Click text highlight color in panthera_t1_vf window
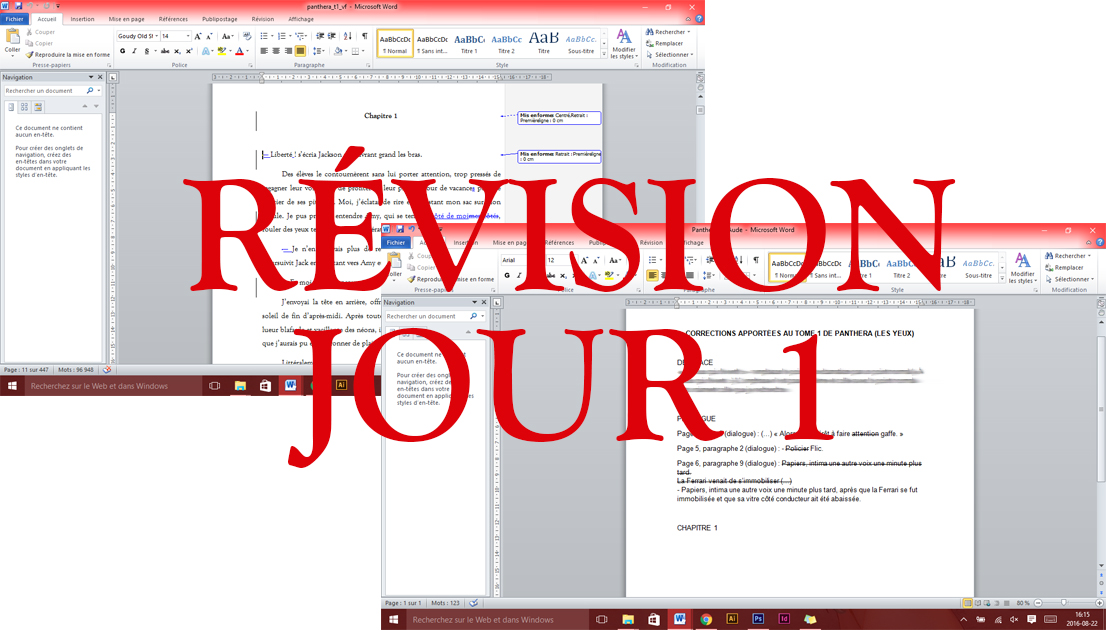This screenshot has height=630, width=1106. [223, 51]
